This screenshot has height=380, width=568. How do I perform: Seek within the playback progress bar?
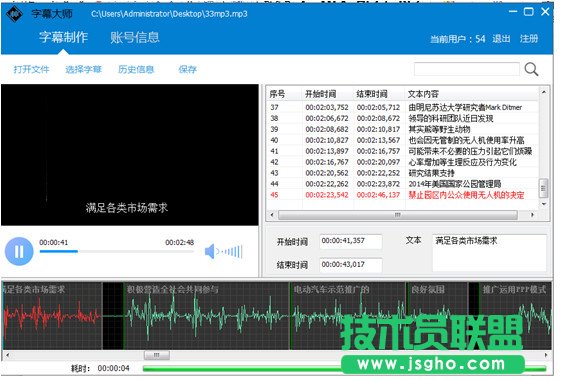117,251
